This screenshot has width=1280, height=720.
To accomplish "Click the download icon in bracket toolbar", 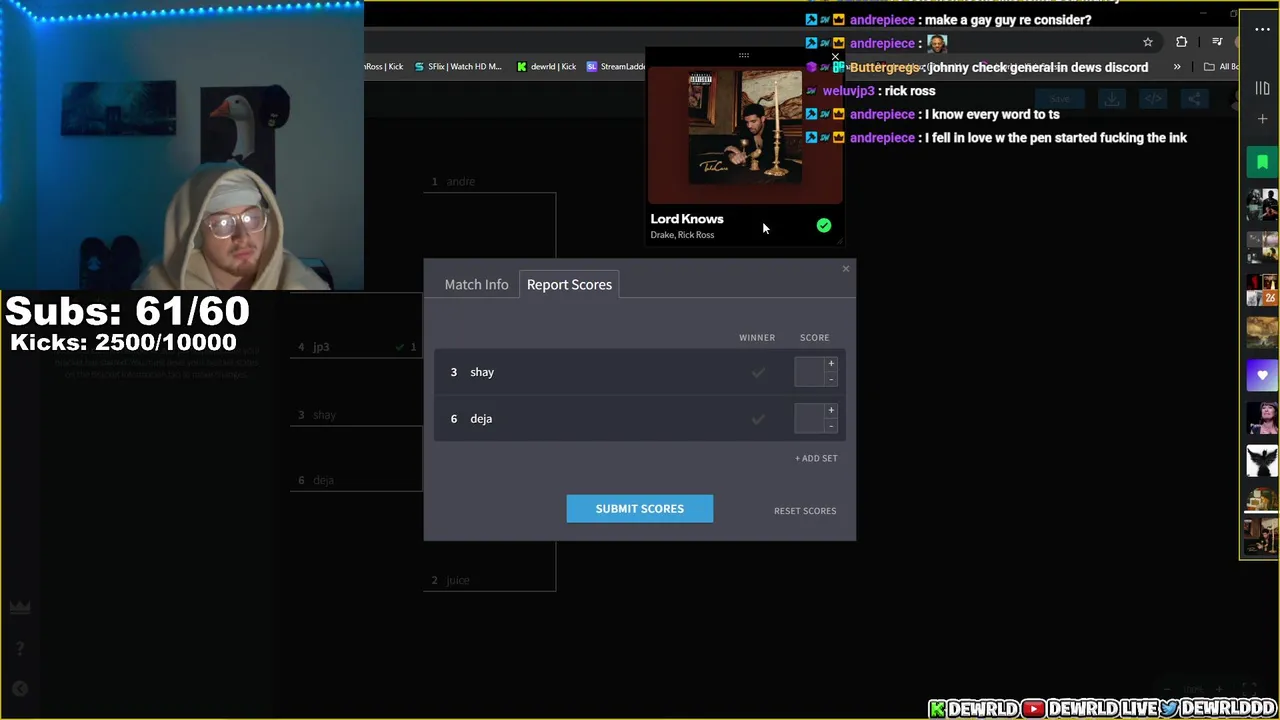I will 1111,99.
